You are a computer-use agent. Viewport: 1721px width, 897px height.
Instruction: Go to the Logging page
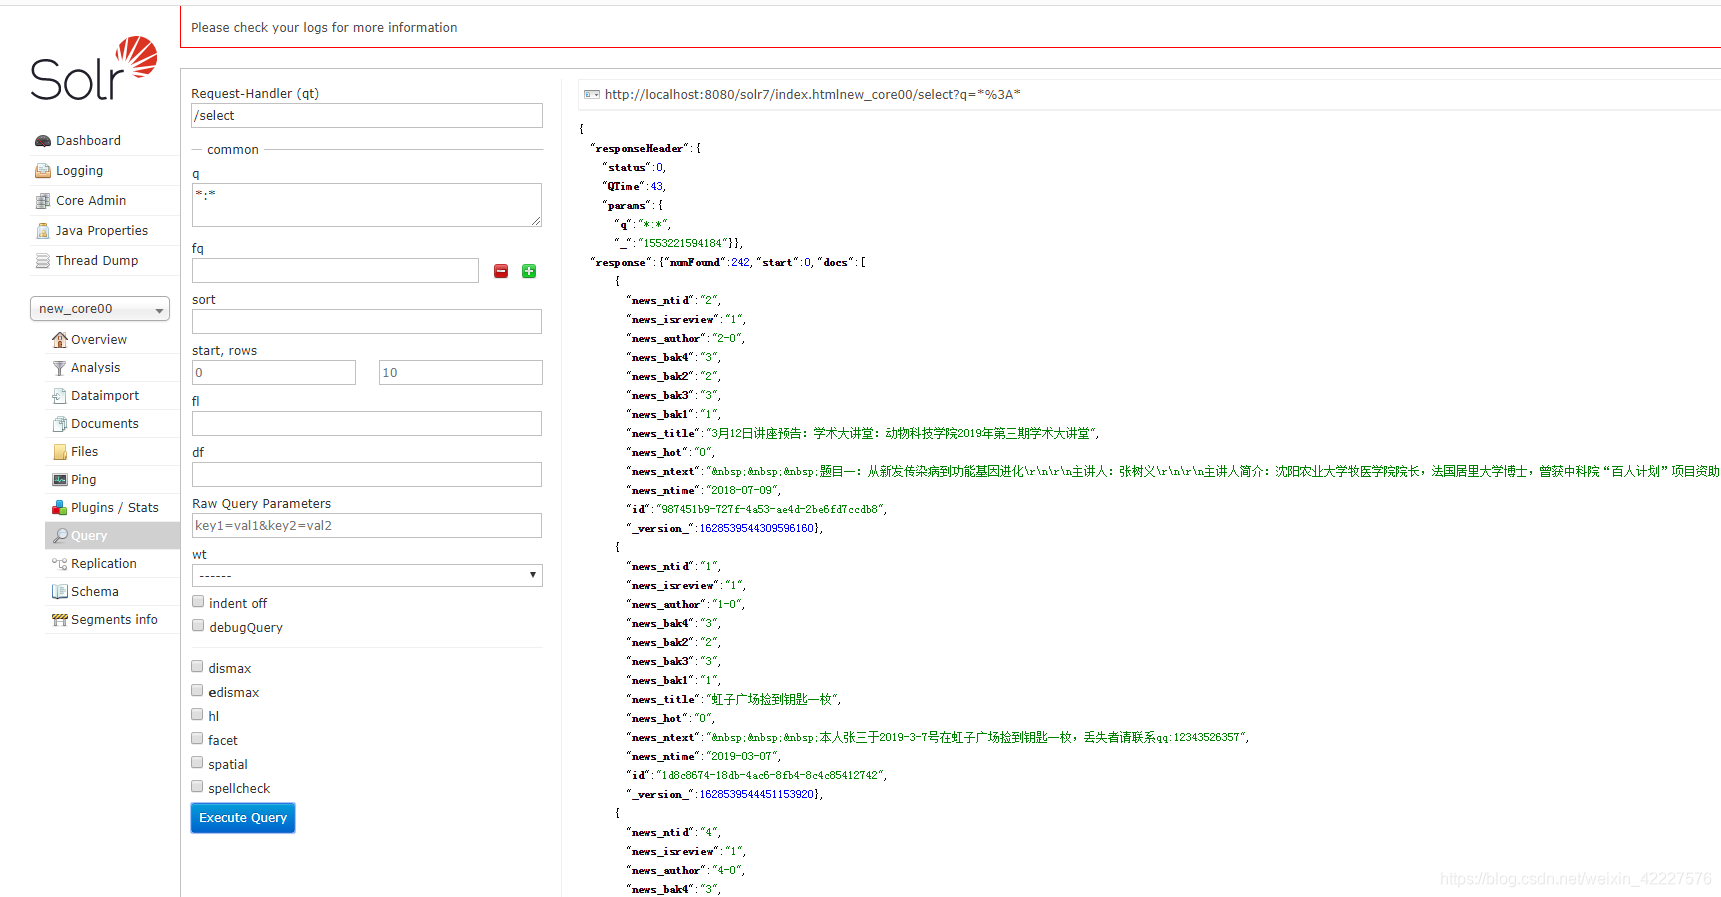click(79, 171)
